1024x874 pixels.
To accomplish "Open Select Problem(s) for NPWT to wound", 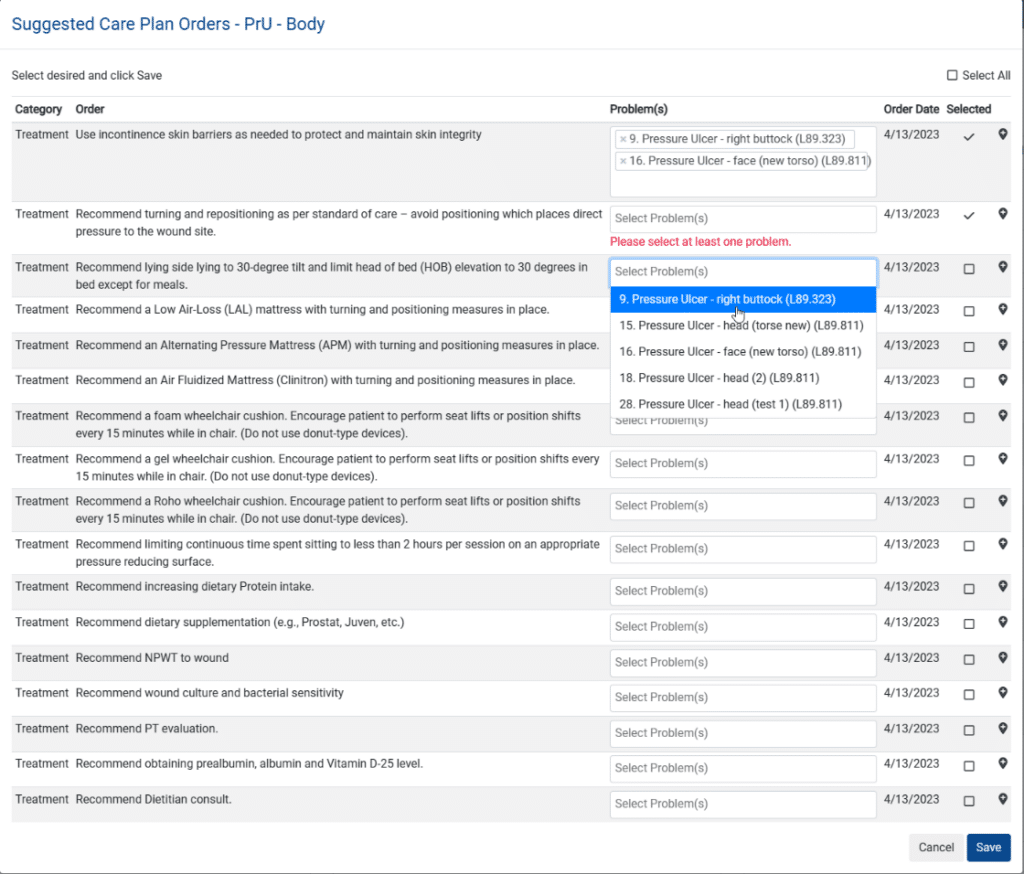I will [x=743, y=663].
